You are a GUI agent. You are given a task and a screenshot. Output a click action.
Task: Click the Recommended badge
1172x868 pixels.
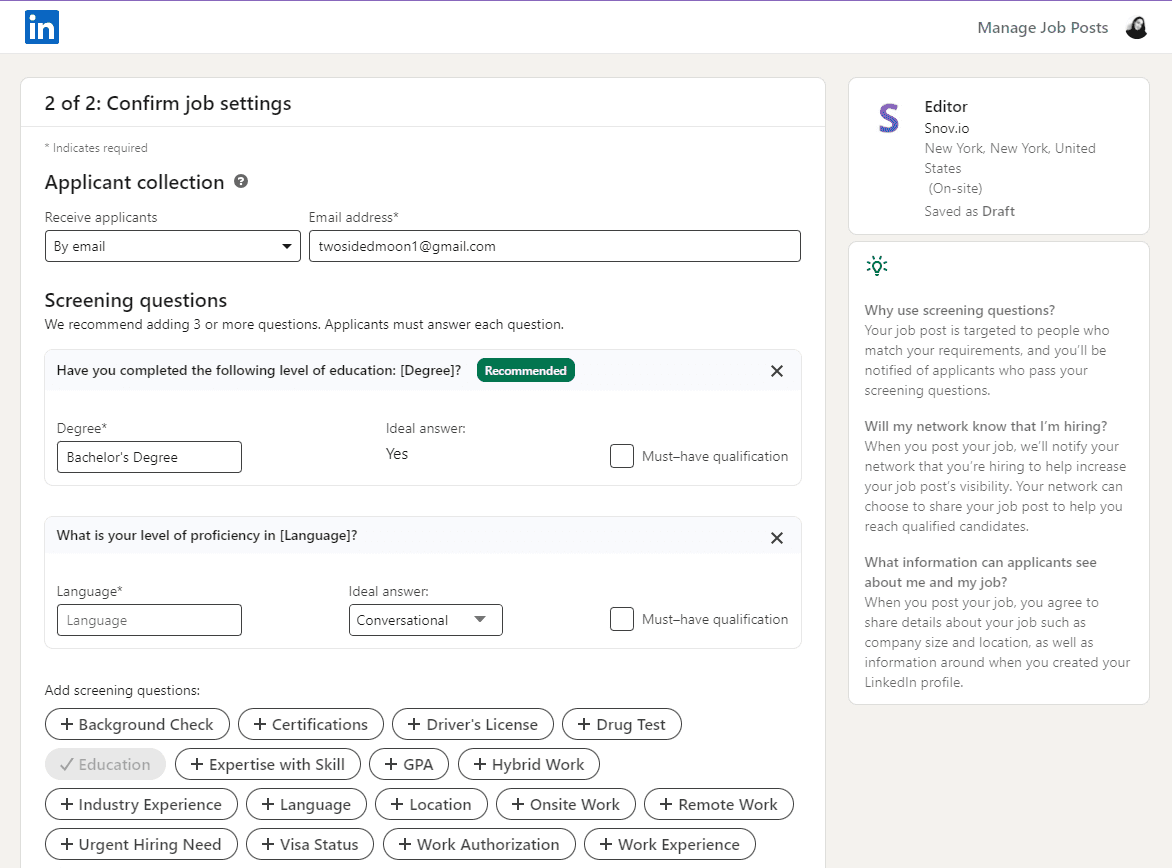[x=525, y=371]
